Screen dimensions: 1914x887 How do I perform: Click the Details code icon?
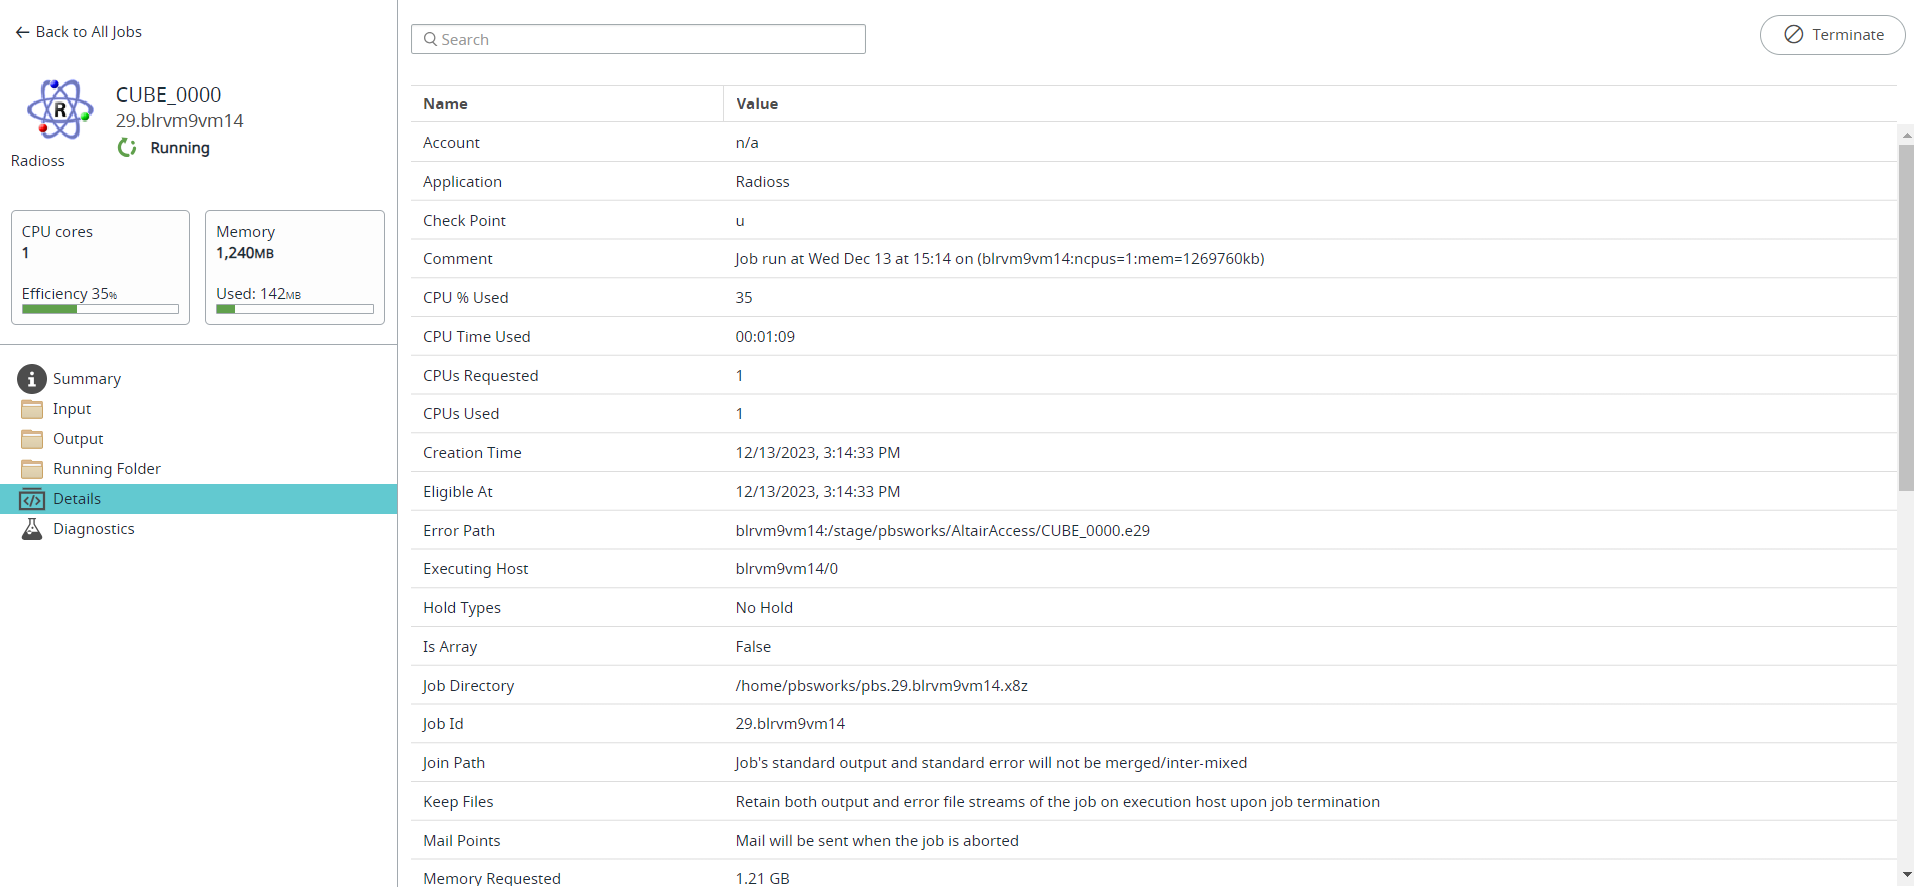(32, 499)
